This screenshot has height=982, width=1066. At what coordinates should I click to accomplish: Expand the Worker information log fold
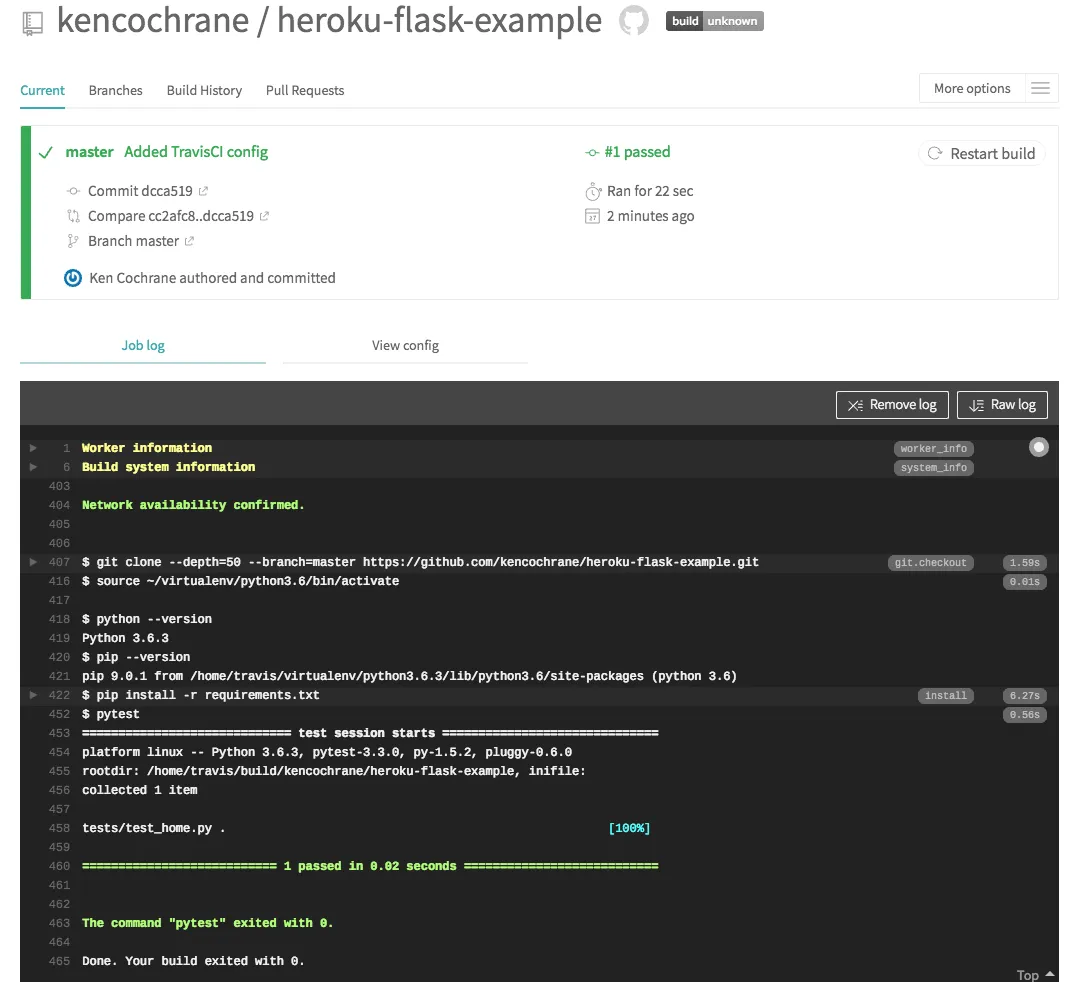pyautogui.click(x=33, y=448)
